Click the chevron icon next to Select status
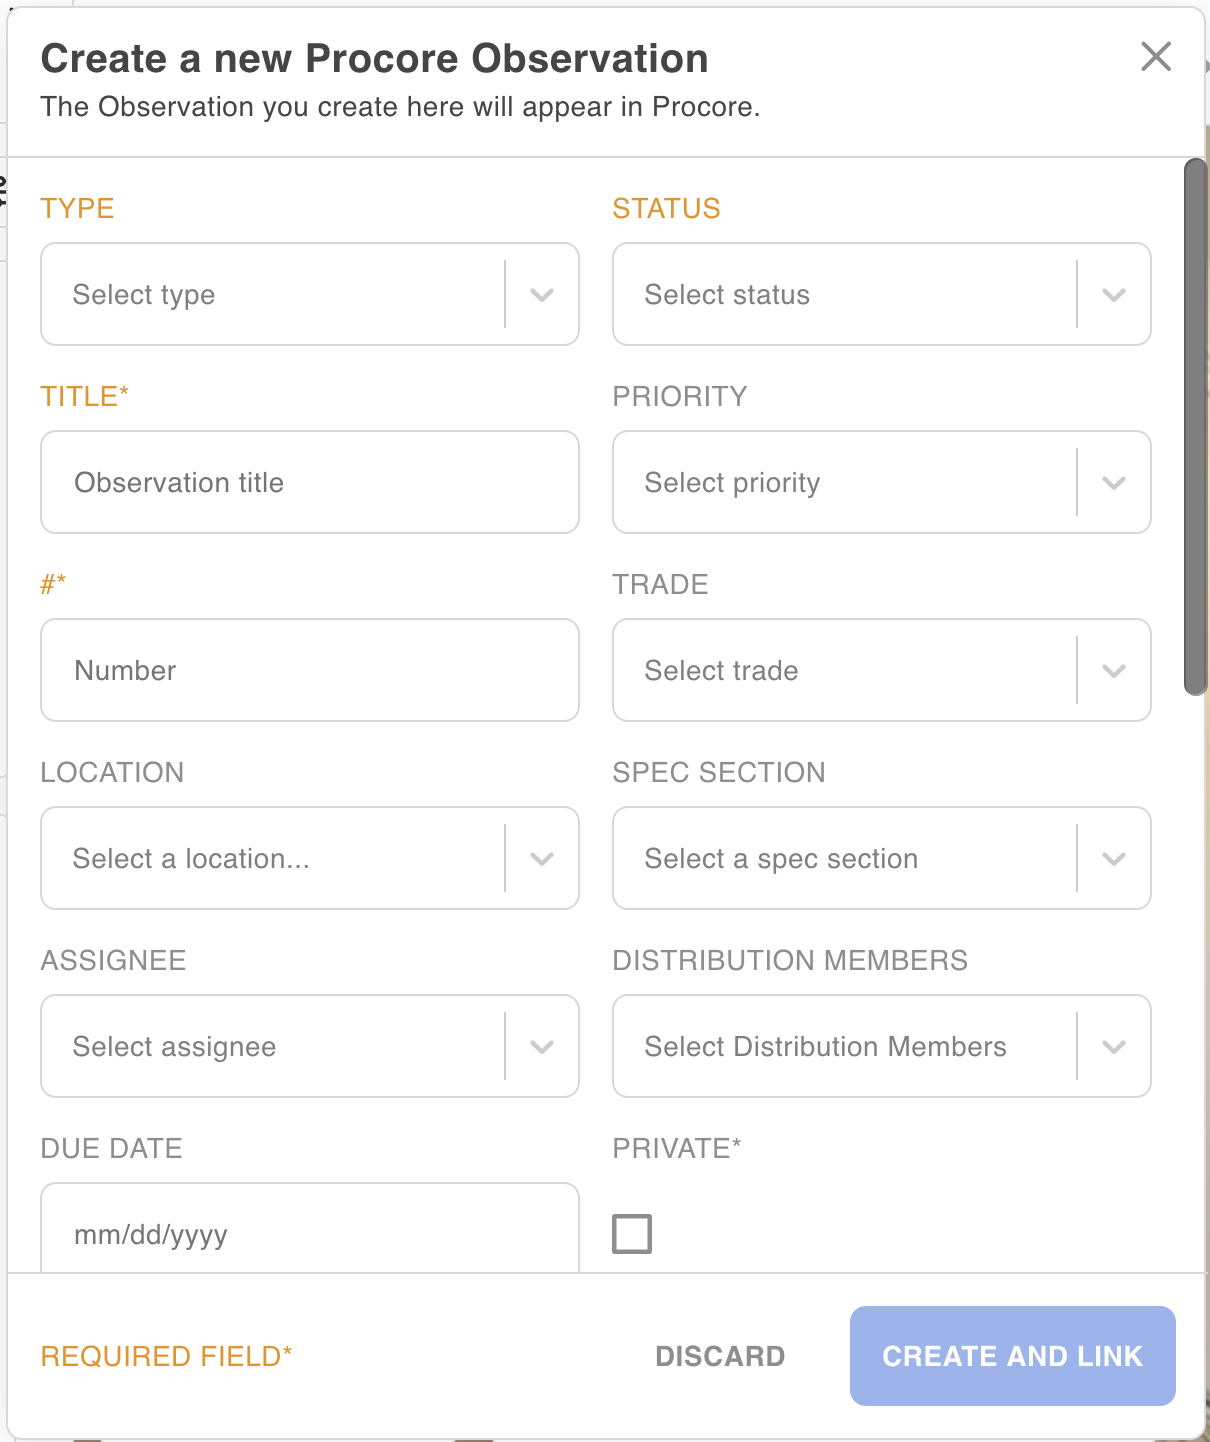1210x1442 pixels. click(x=1114, y=294)
